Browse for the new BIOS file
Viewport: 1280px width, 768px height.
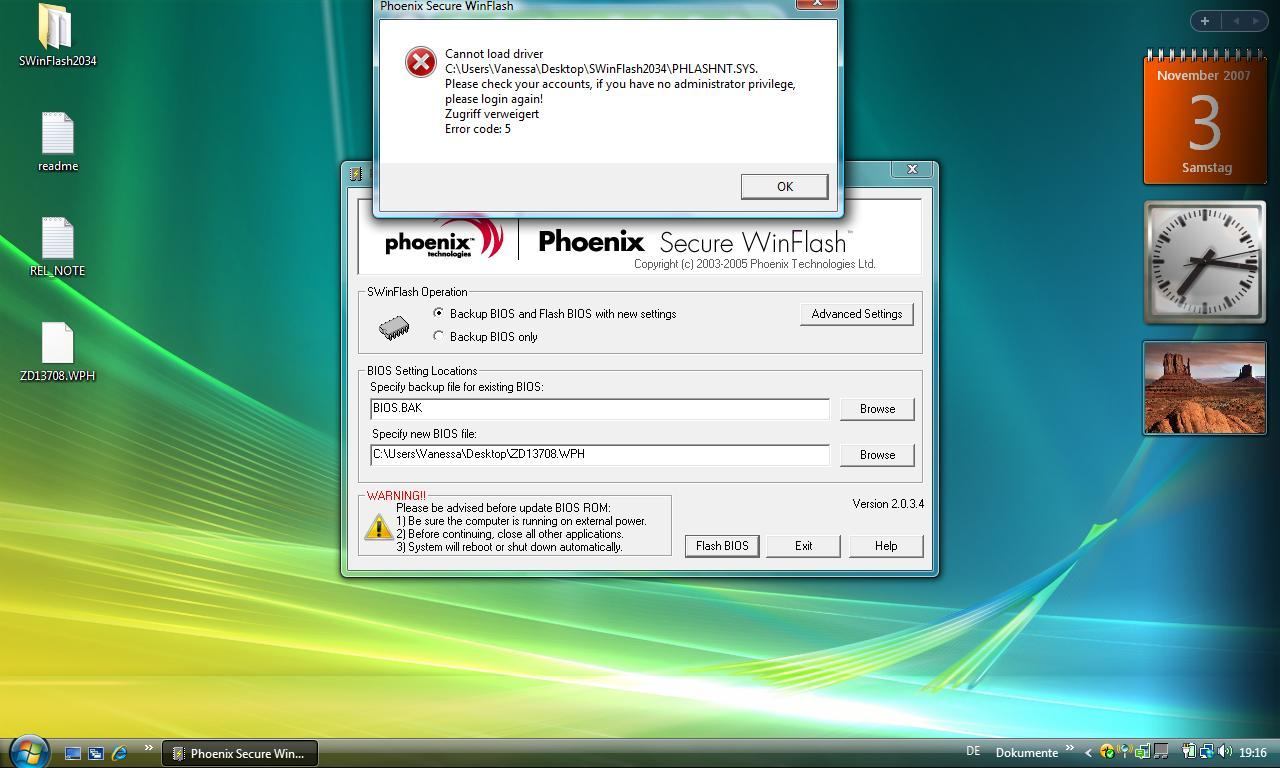(877, 455)
